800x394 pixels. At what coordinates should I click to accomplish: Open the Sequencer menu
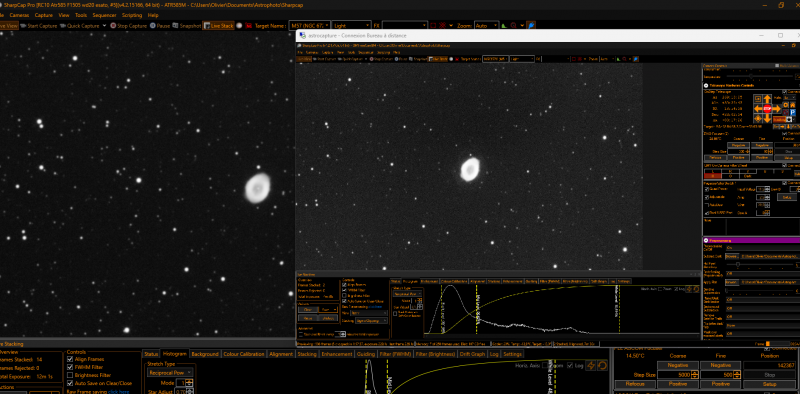pyautogui.click(x=104, y=15)
